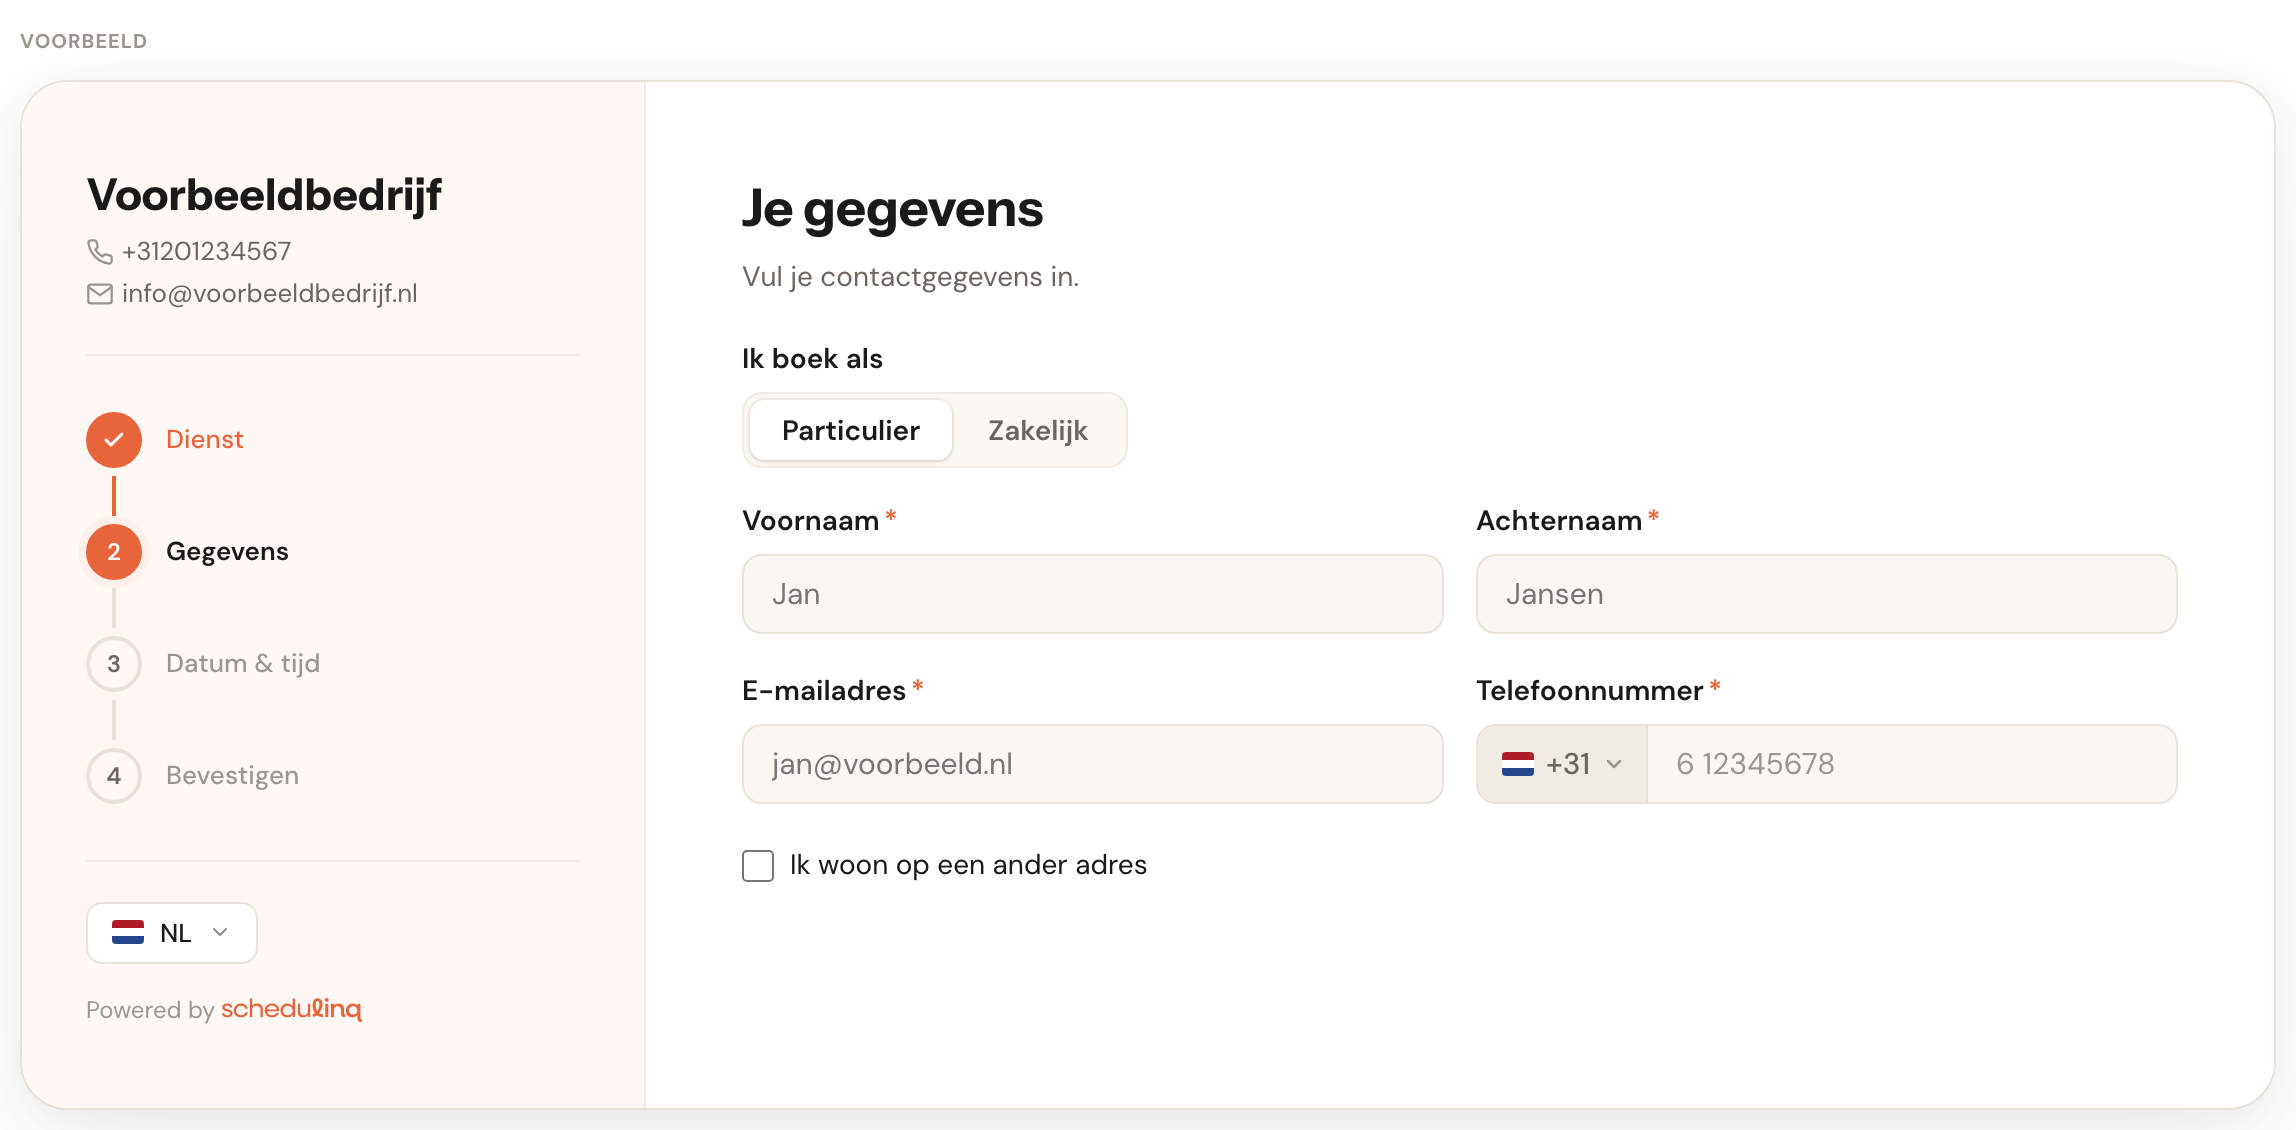Open the +31 country code dropdown
Image resolution: width=2296 pixels, height=1130 pixels.
click(x=1562, y=764)
